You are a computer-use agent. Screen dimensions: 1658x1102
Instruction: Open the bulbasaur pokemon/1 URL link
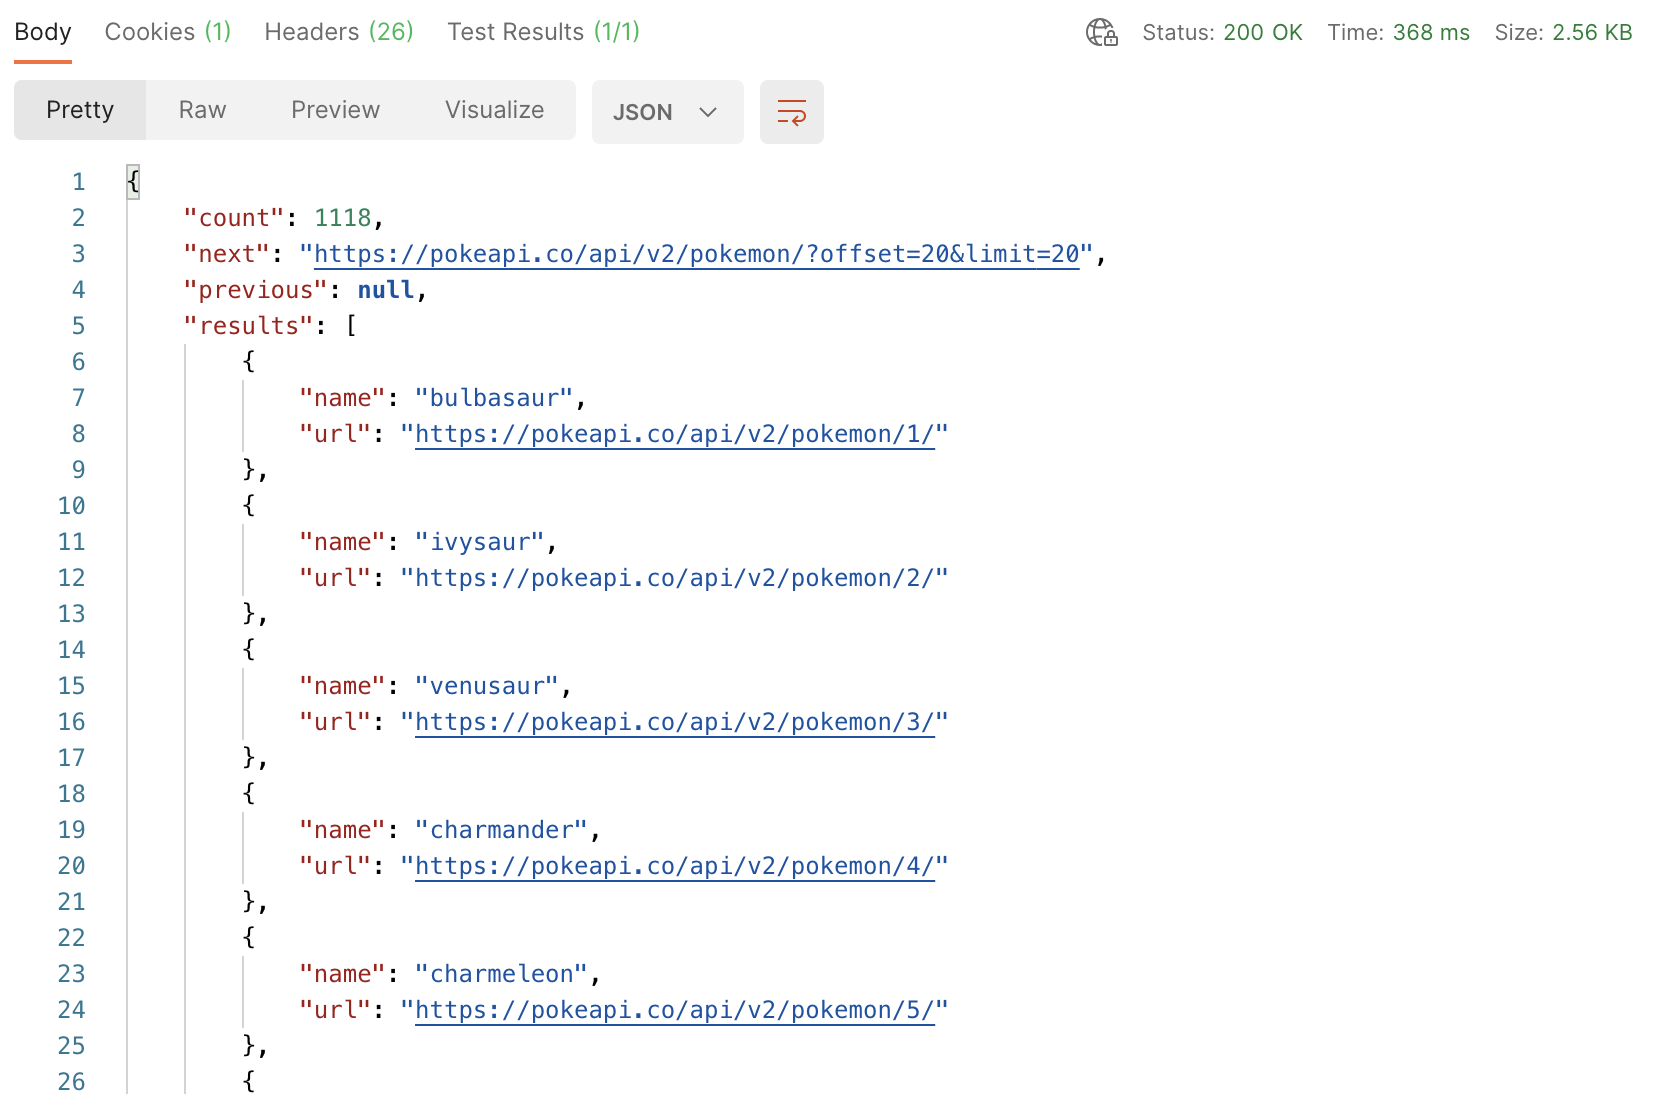pyautogui.click(x=674, y=434)
